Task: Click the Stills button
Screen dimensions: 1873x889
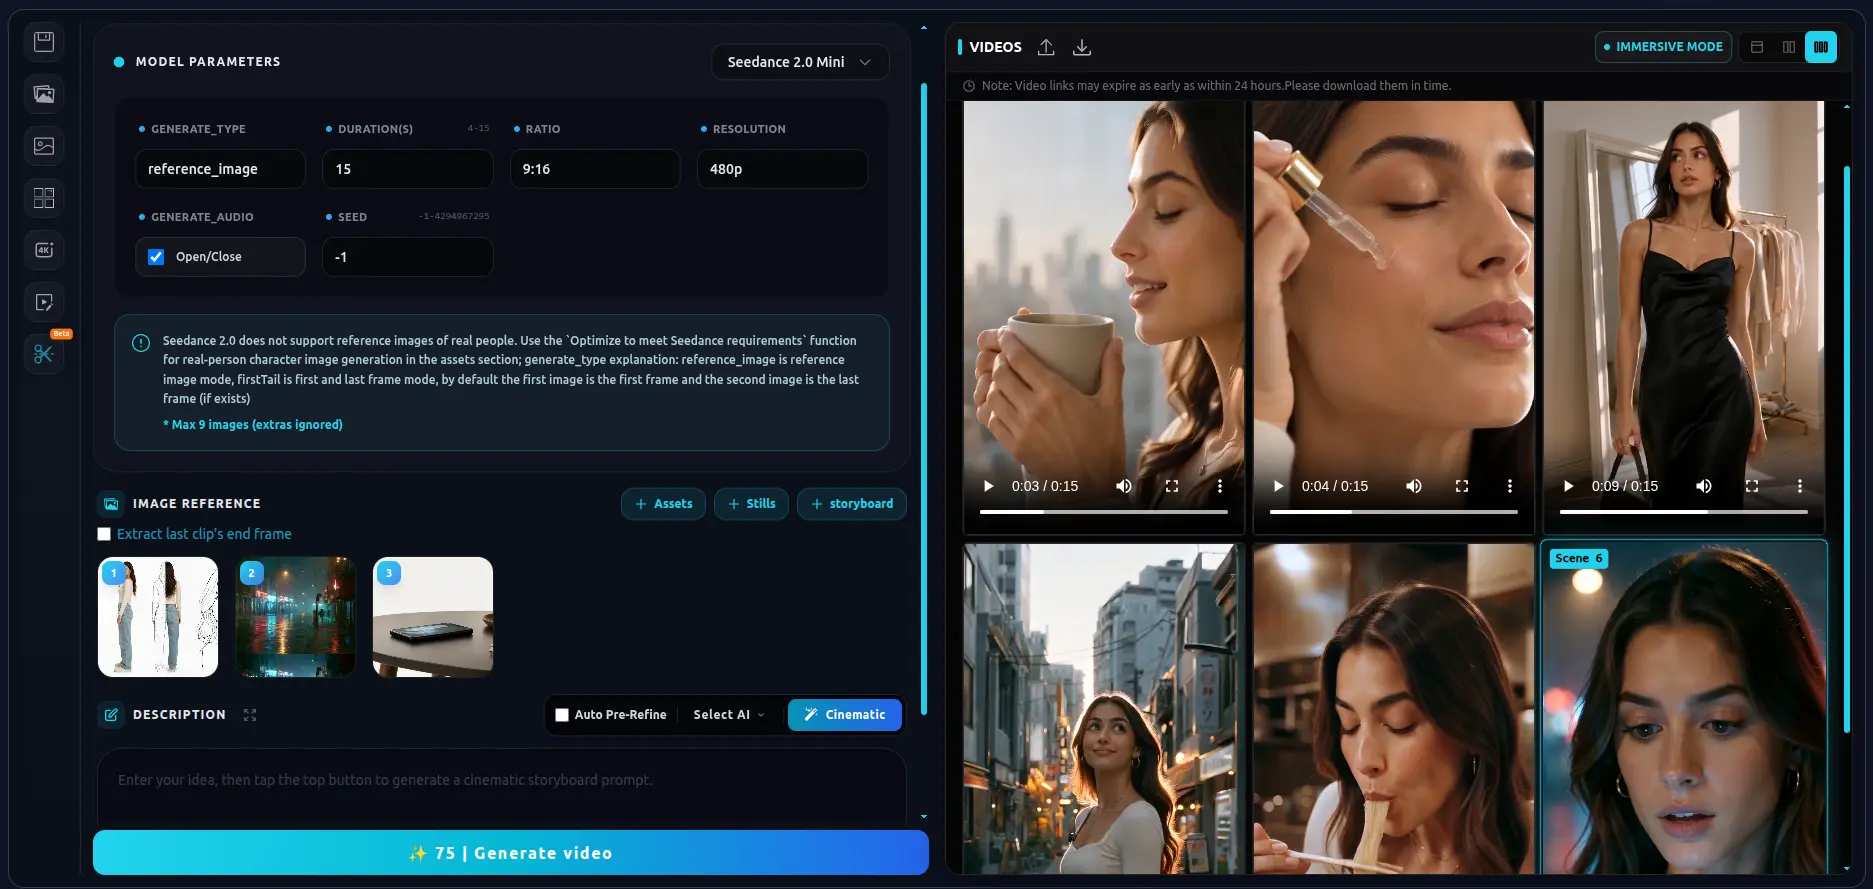Action: tap(752, 504)
